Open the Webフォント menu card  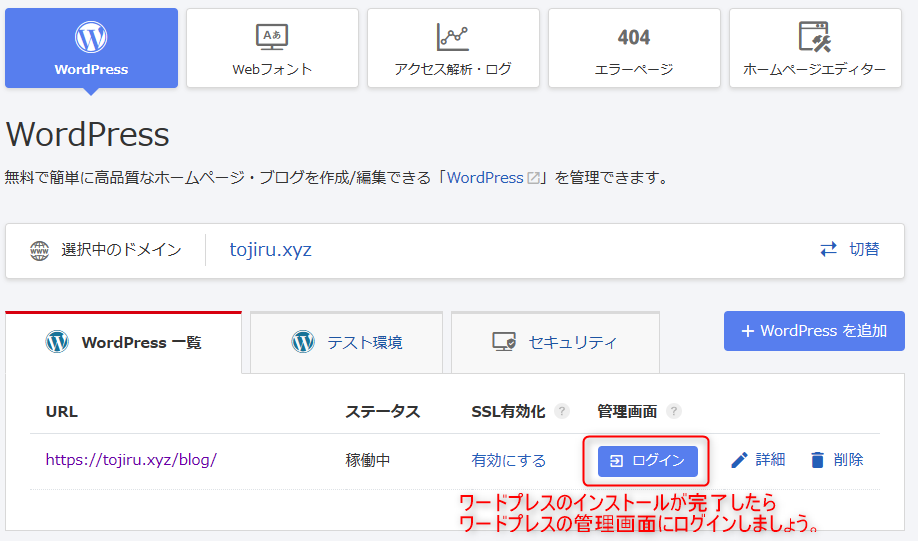(272, 48)
